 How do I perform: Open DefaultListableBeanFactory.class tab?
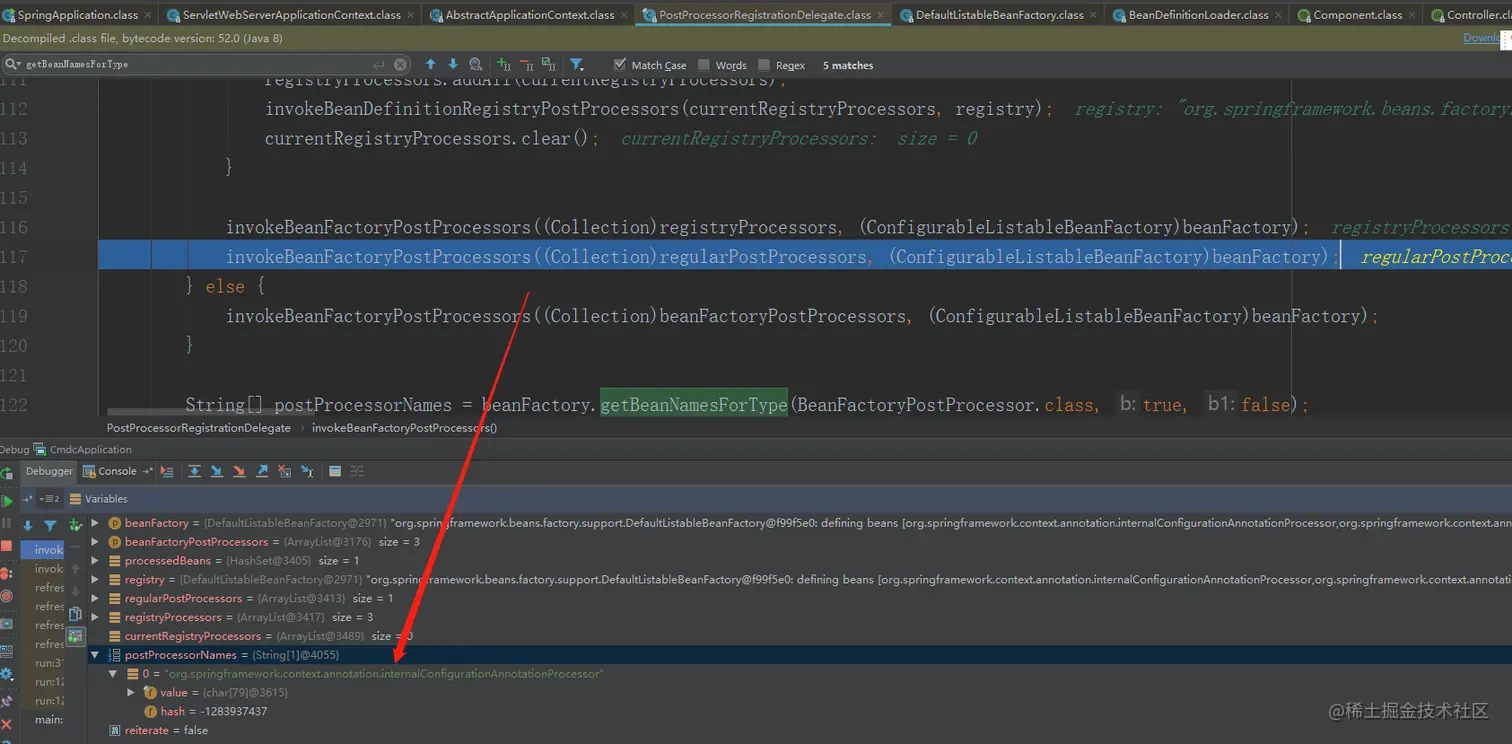click(999, 15)
